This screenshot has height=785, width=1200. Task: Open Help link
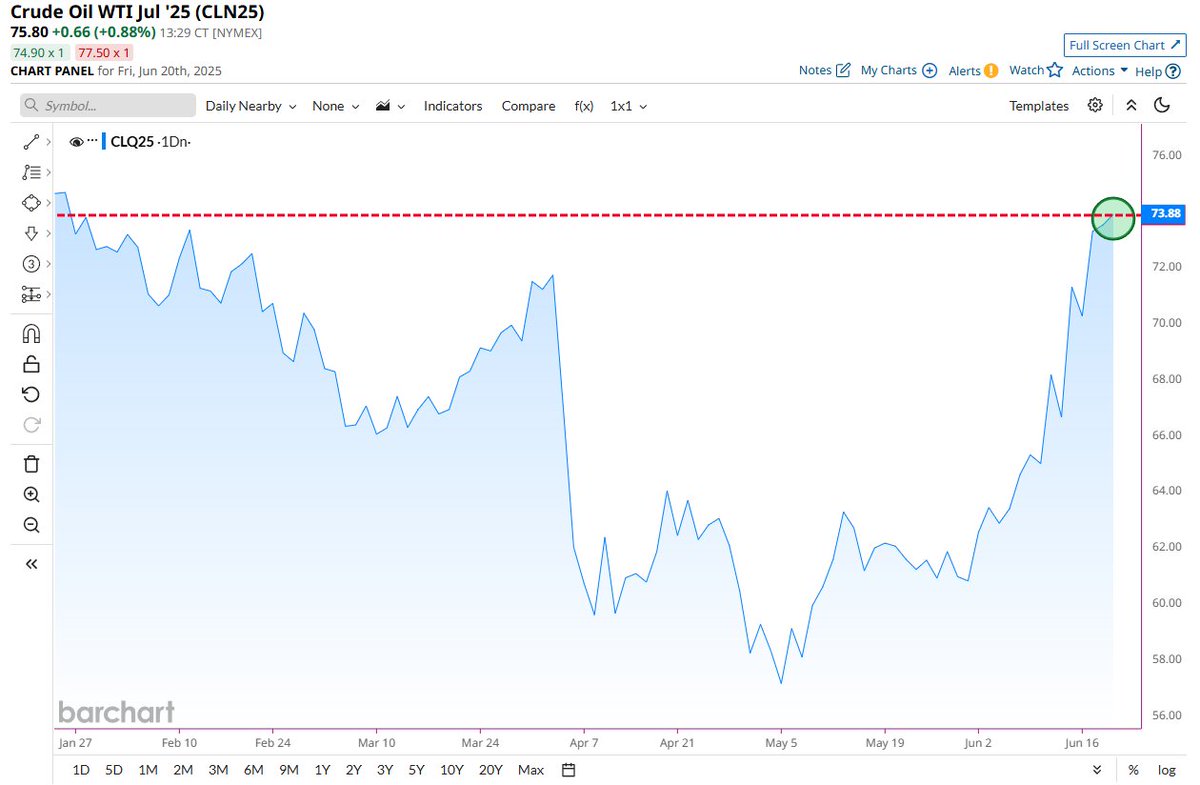(1158, 71)
